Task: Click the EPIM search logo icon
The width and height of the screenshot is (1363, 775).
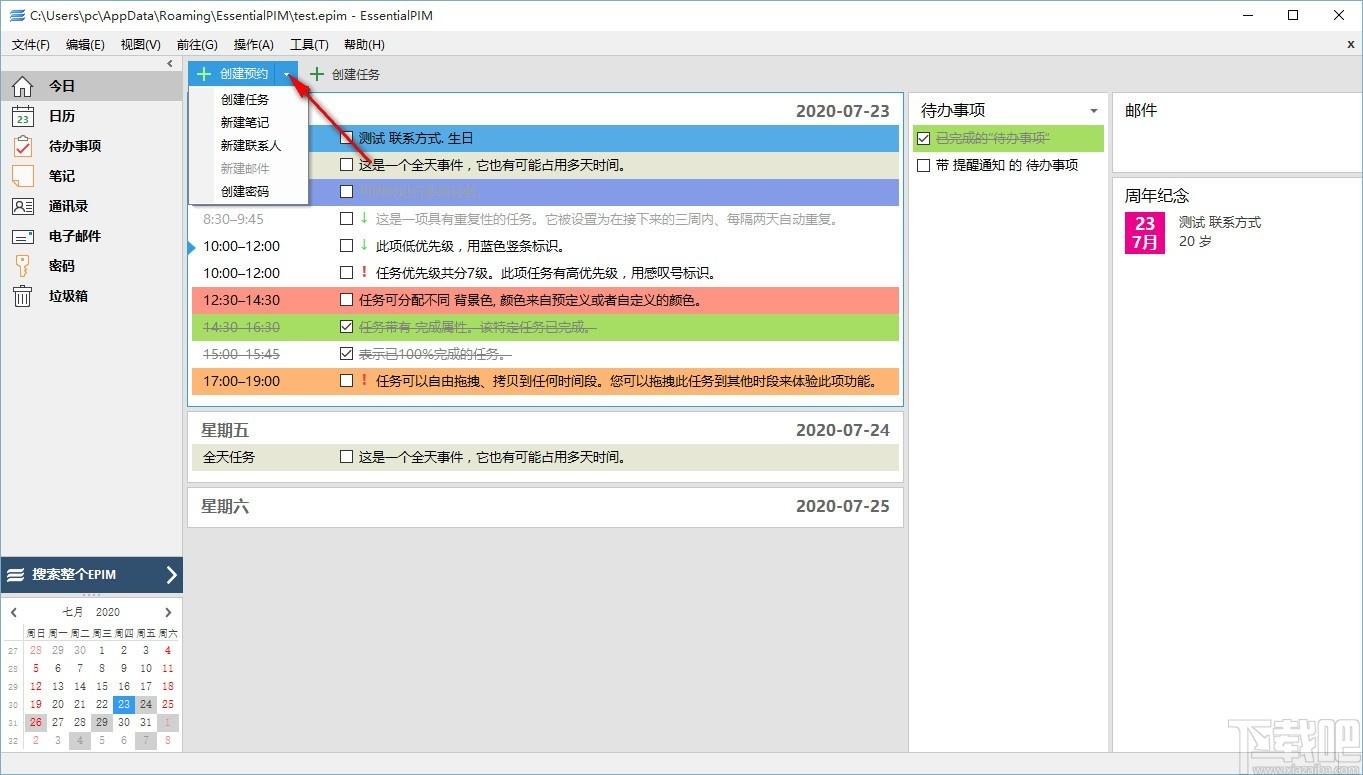Action: coord(15,575)
